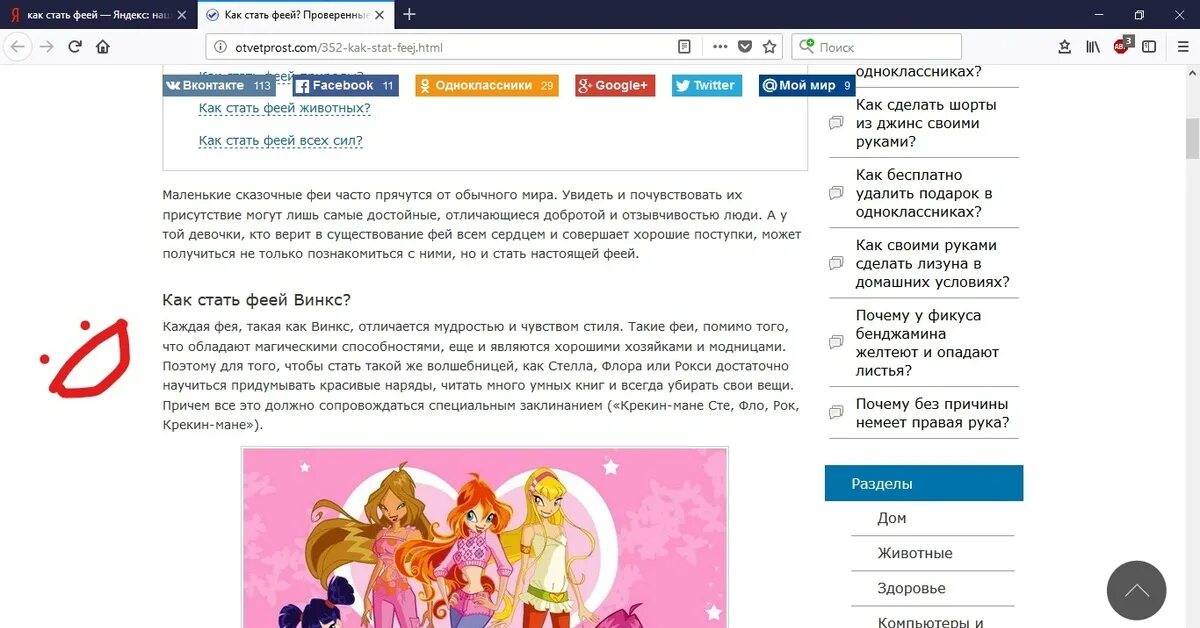Open the Животные section
Screen dimensions: 1200x628
pos(915,553)
